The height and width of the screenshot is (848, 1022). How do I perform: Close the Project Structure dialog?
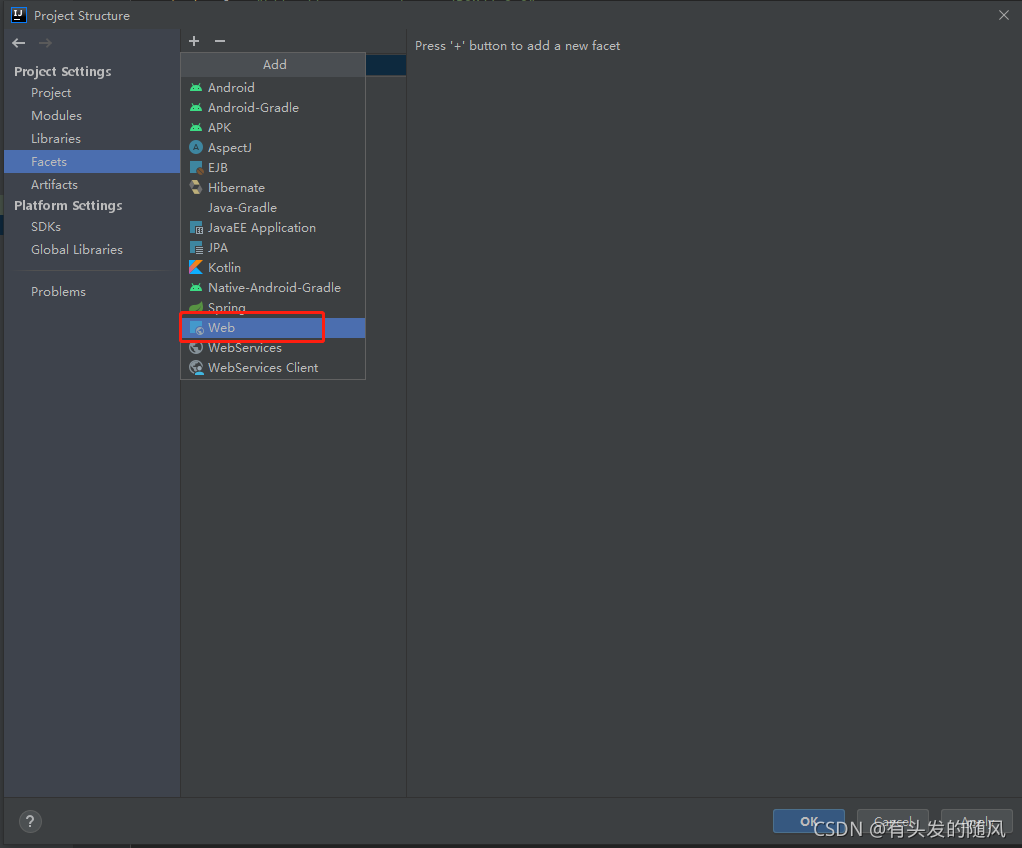(1004, 15)
